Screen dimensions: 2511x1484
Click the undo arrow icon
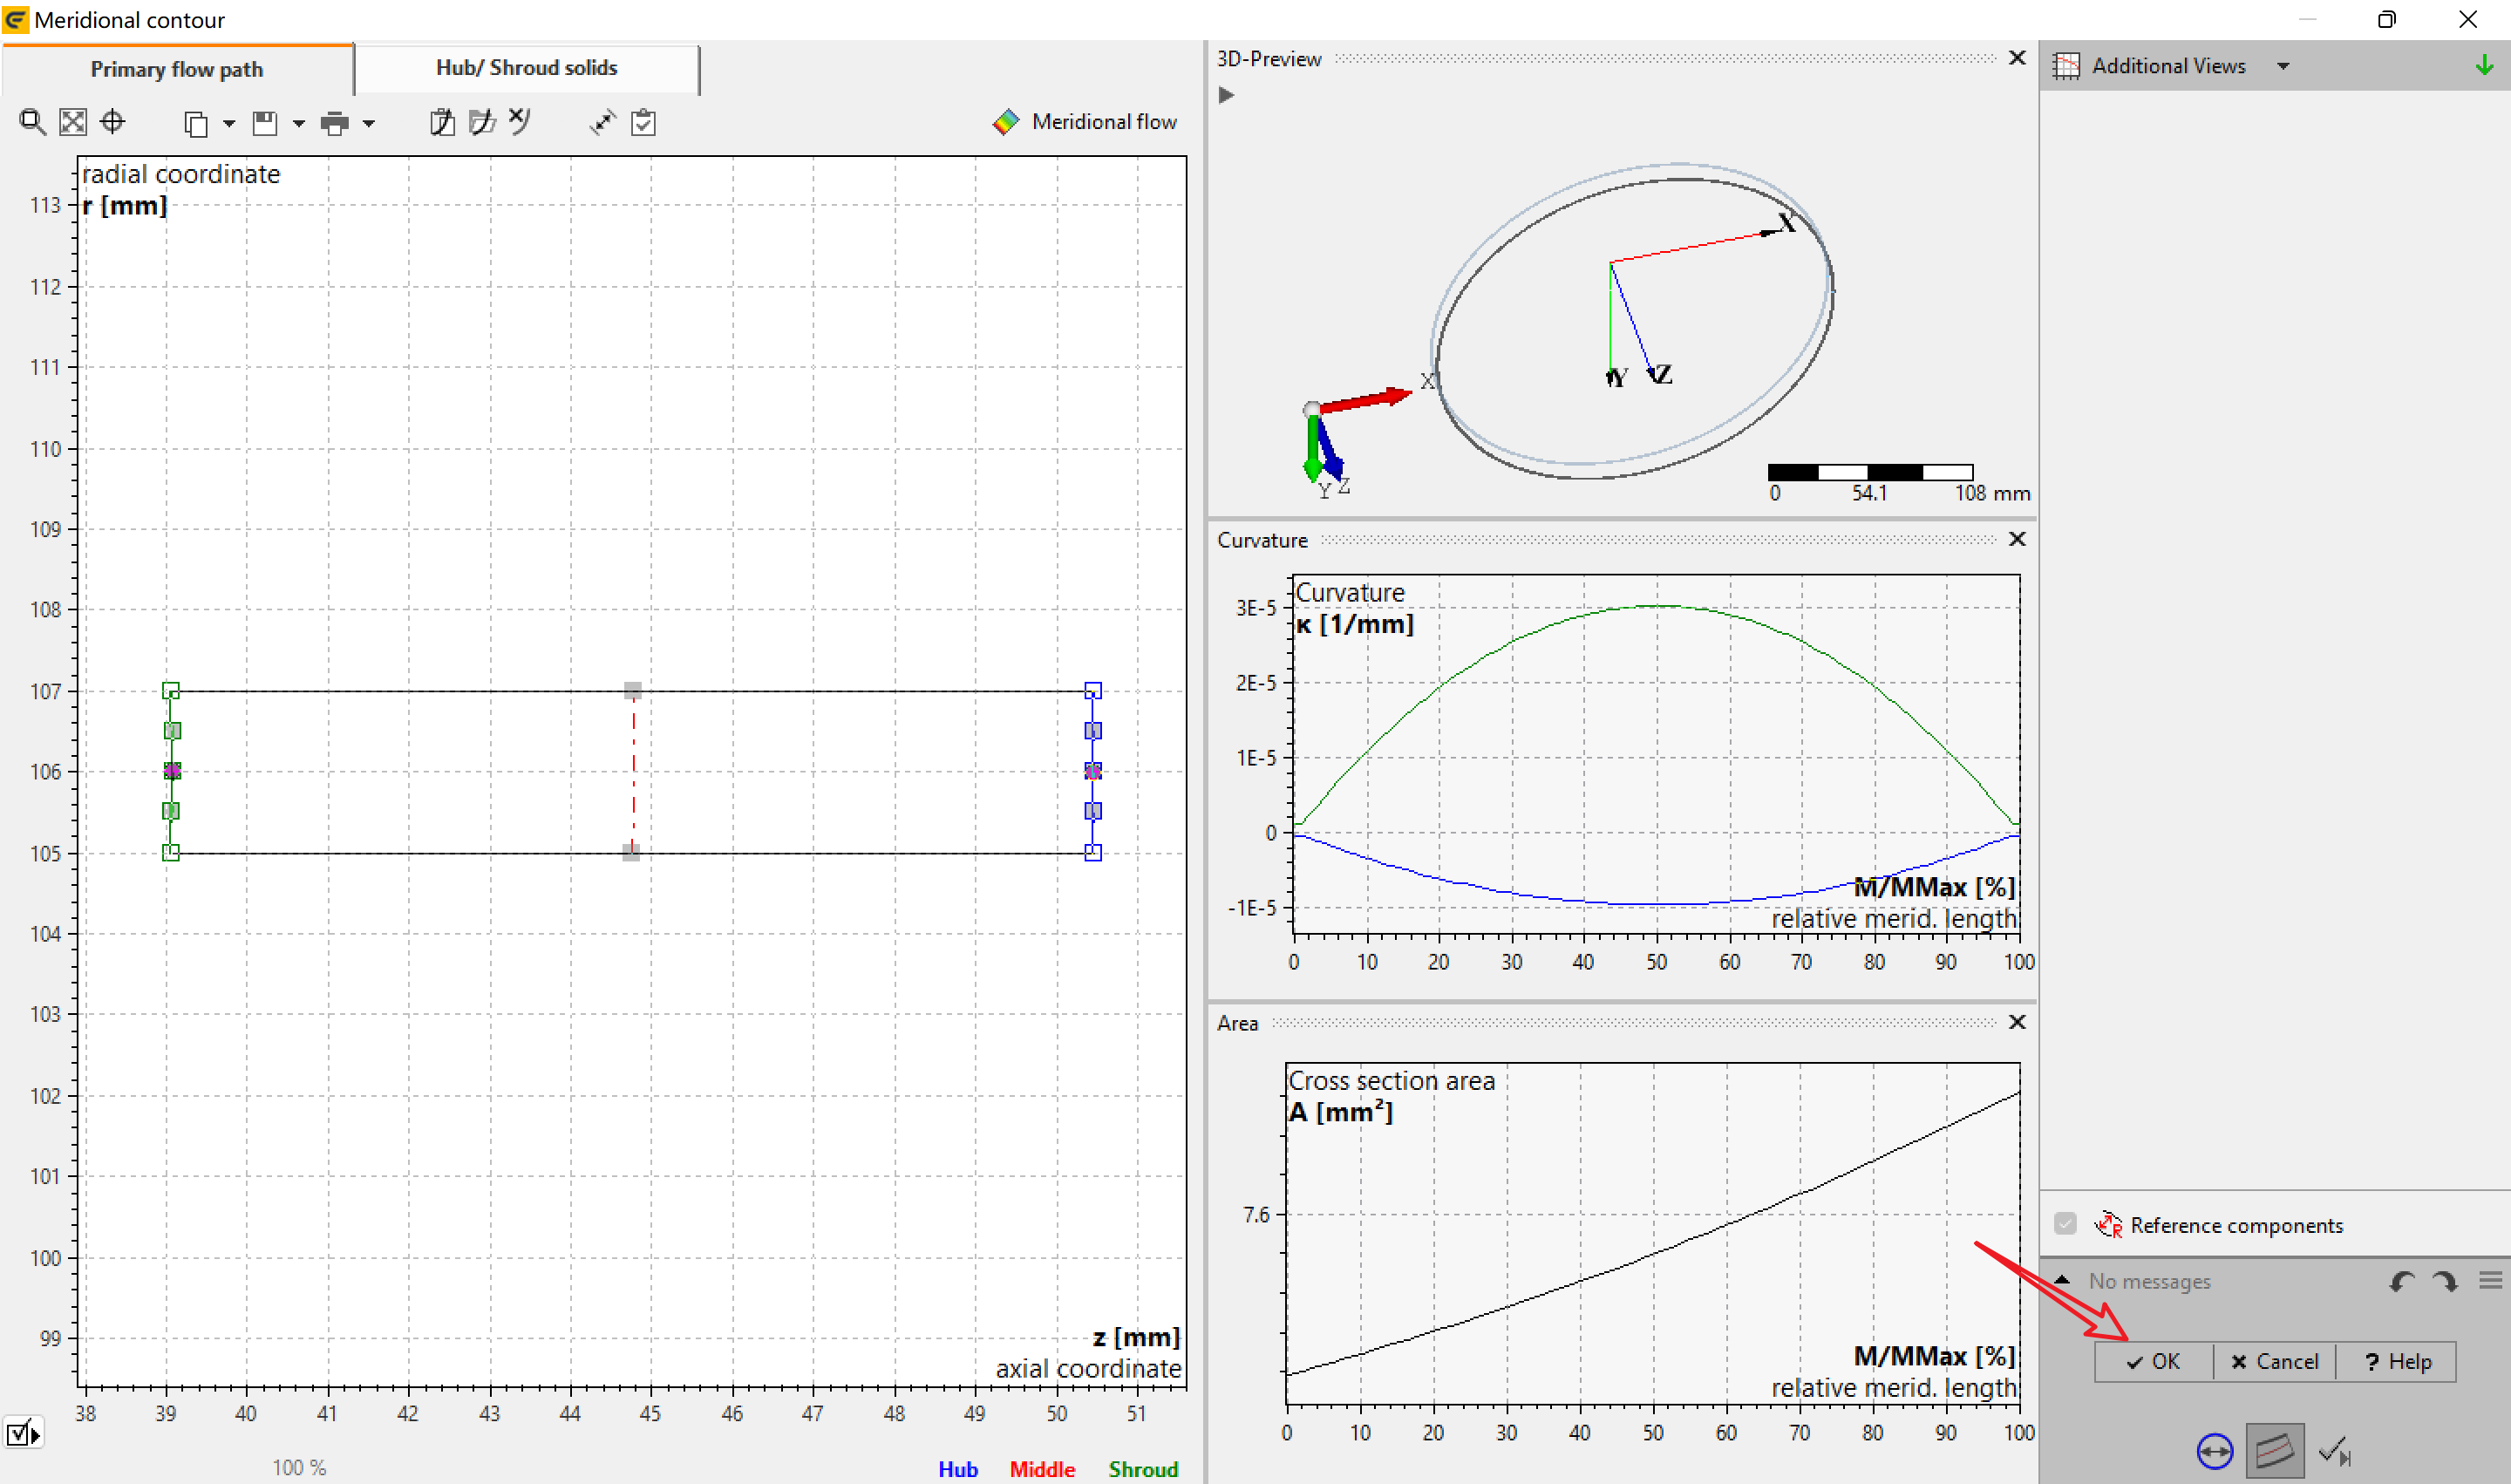coord(2402,1281)
